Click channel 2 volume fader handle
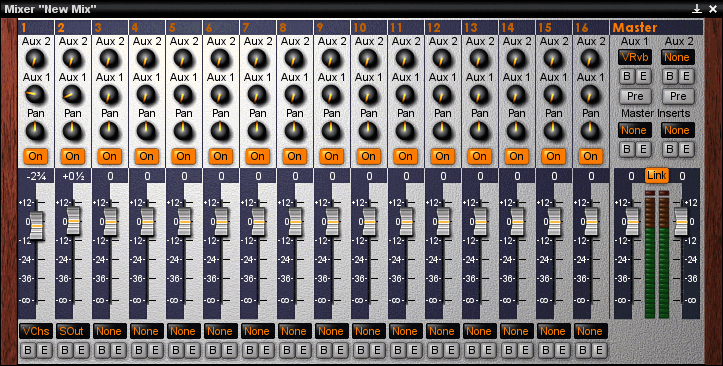Image resolution: width=723 pixels, height=366 pixels. [x=73, y=221]
